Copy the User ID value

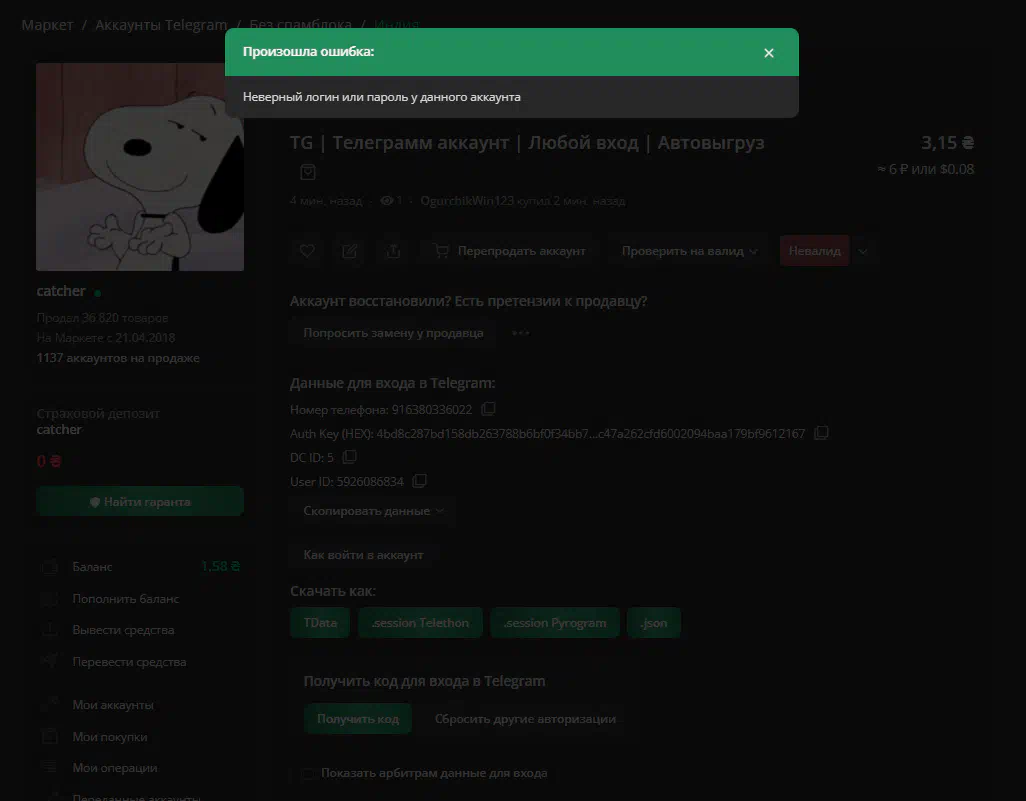click(x=419, y=481)
